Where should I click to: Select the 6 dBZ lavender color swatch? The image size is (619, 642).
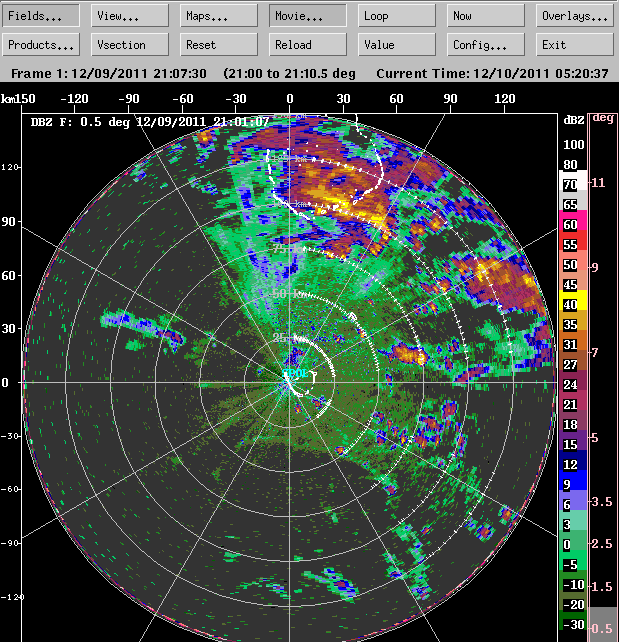[x=573, y=500]
